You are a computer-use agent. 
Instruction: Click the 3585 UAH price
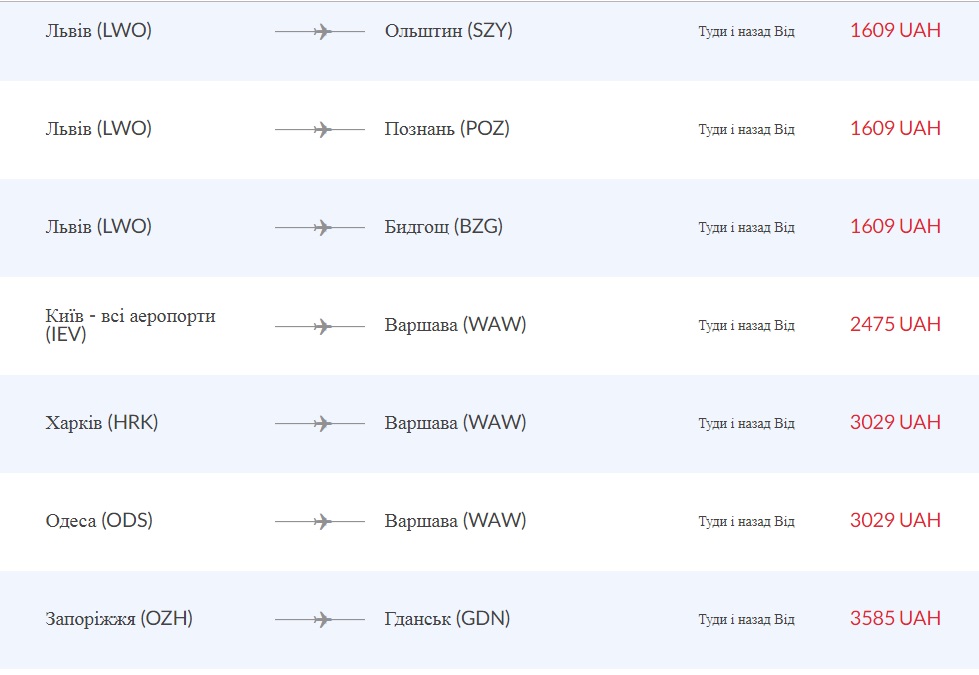[895, 618]
